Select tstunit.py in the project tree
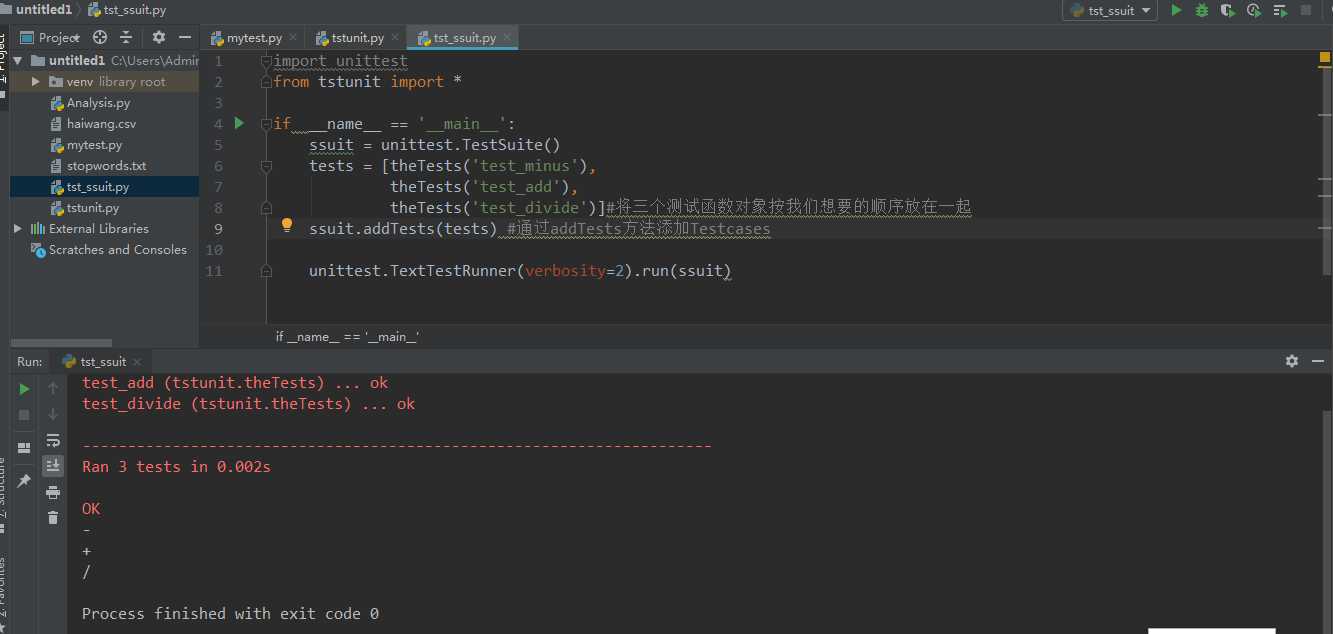1333x634 pixels. [x=93, y=208]
